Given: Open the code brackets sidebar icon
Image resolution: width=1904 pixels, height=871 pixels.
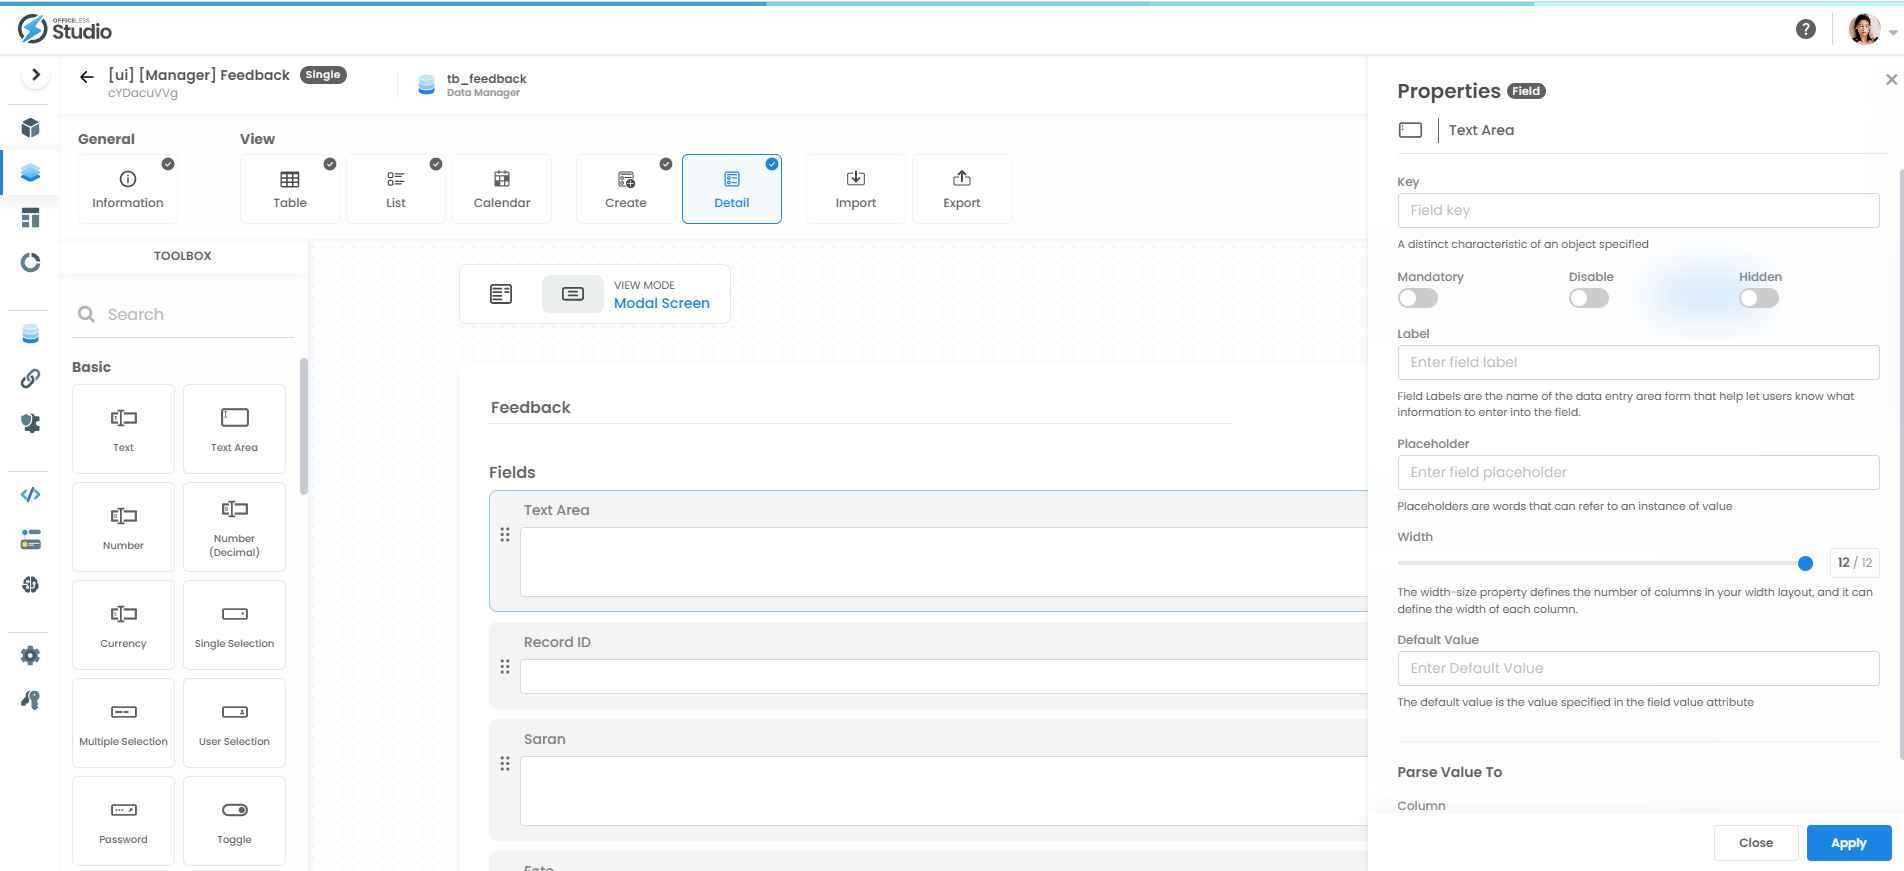Looking at the screenshot, I should pos(31,495).
